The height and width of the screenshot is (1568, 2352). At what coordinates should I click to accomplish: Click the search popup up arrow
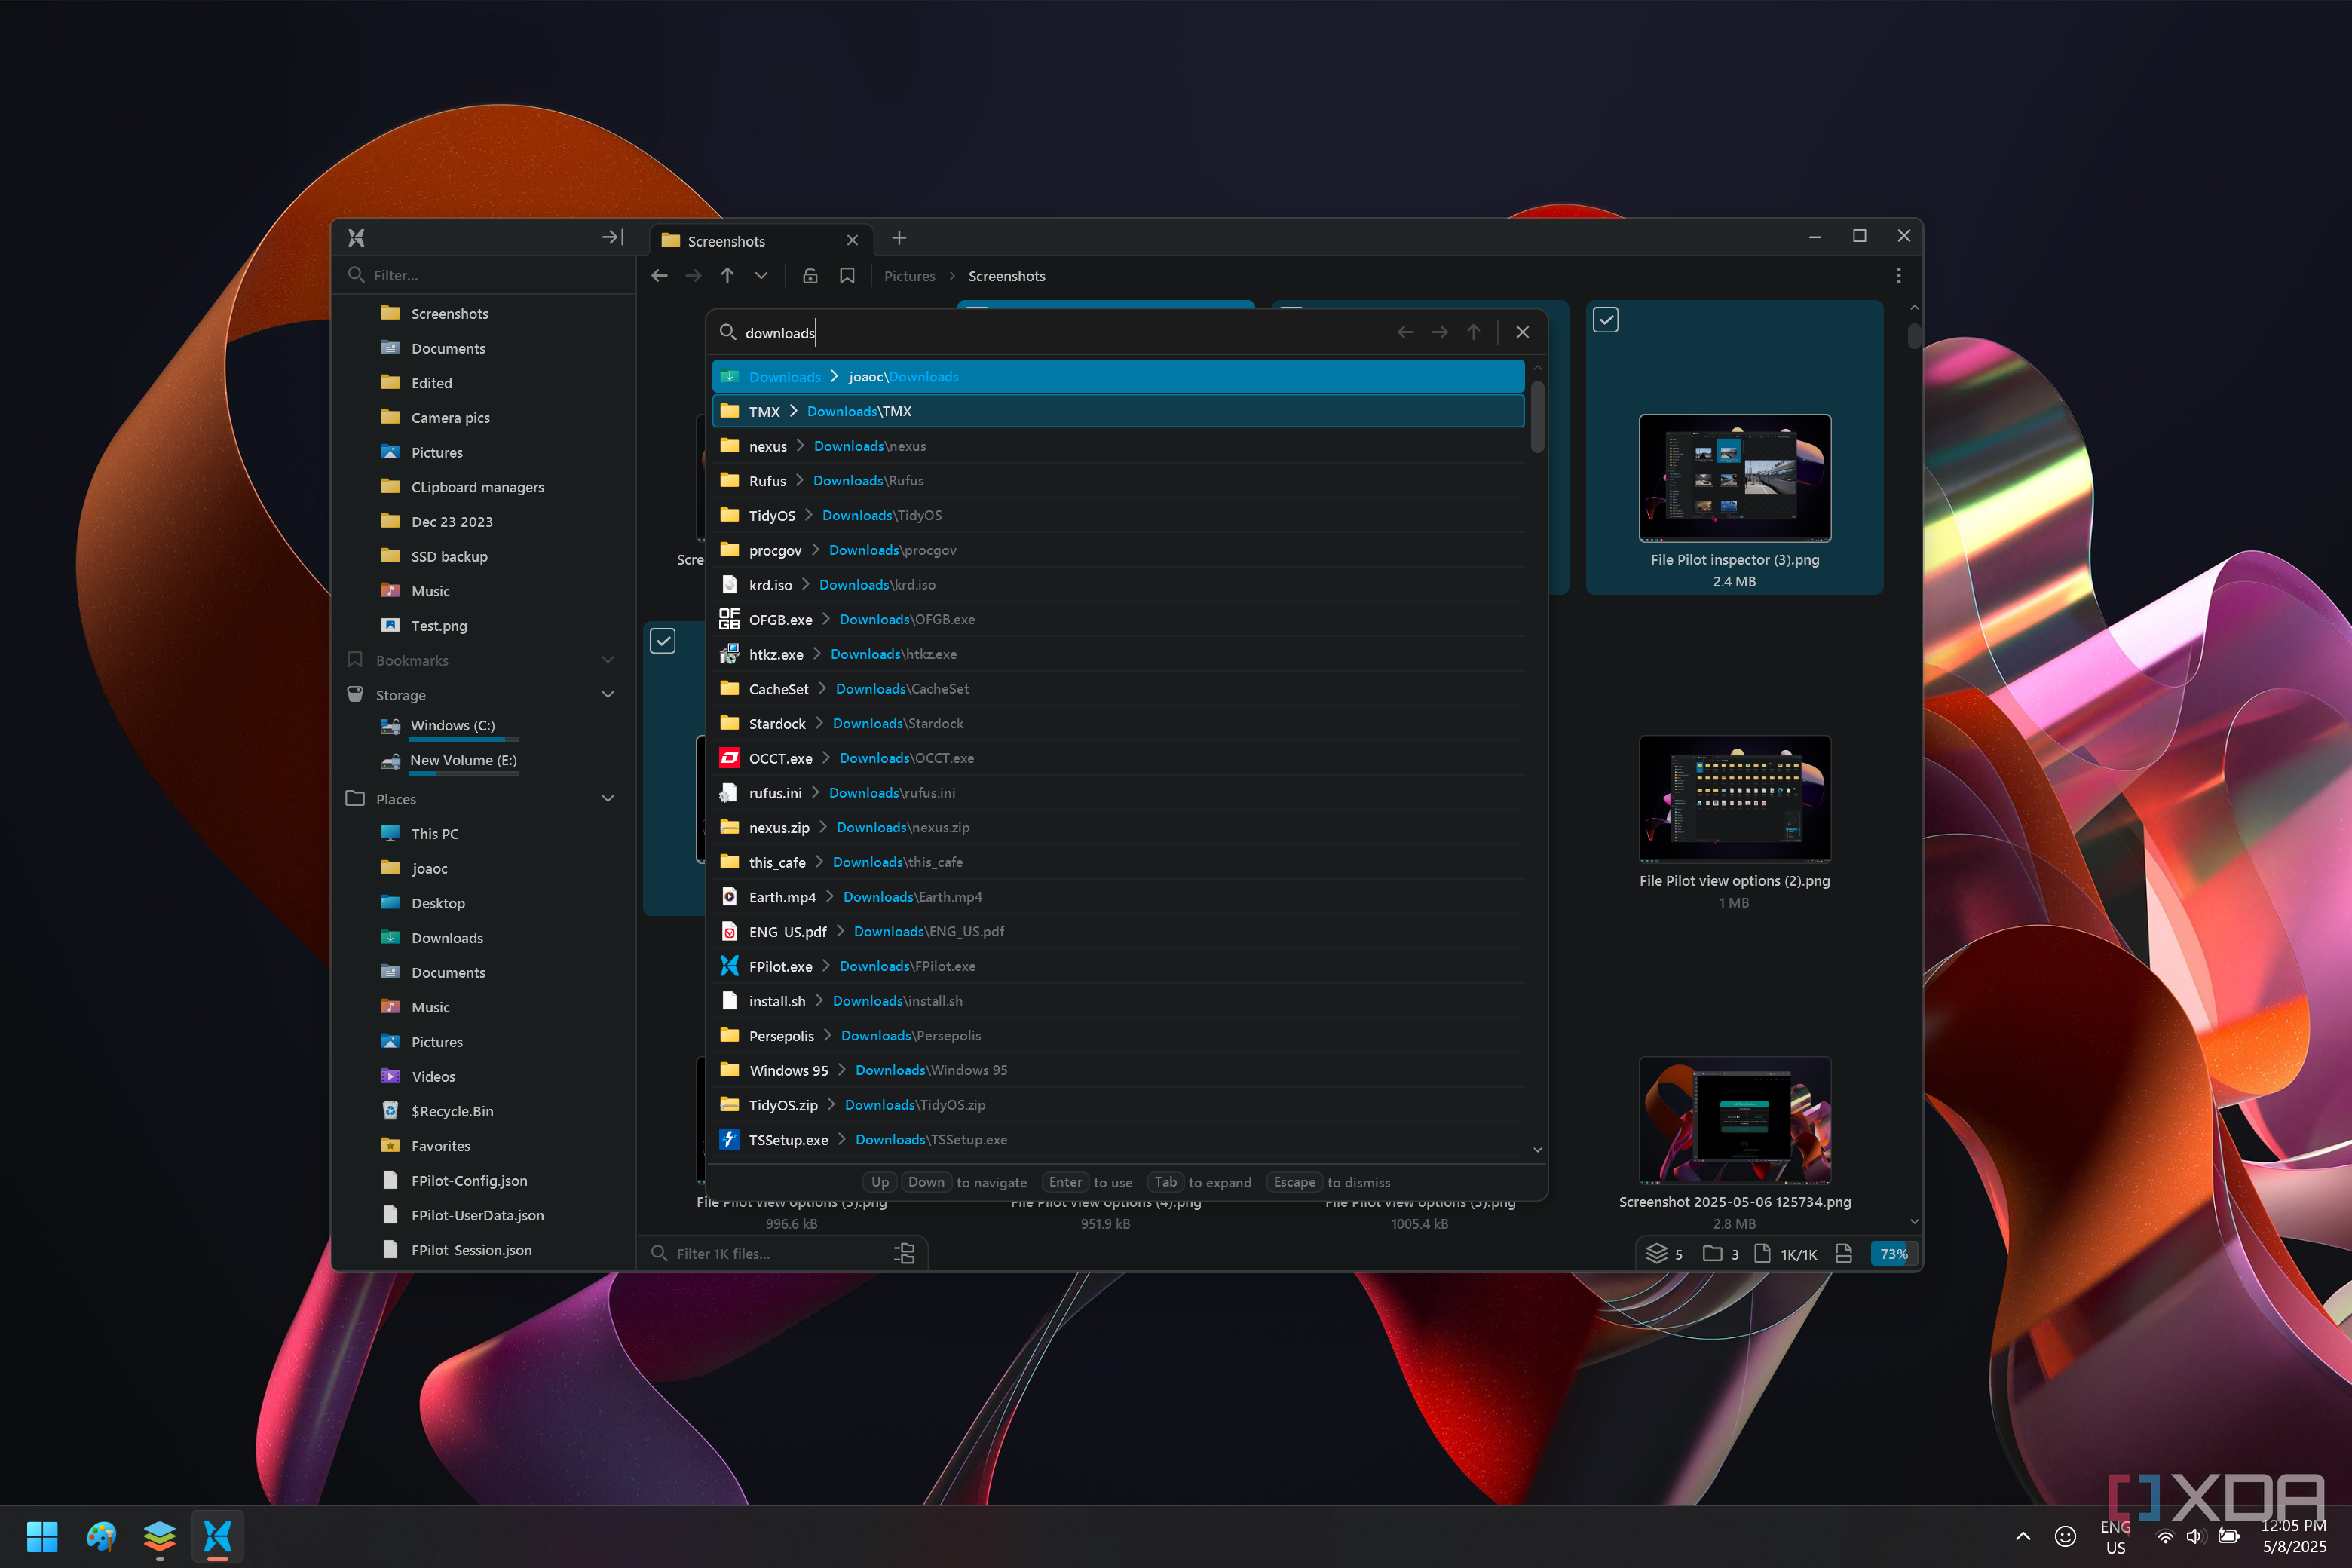pyautogui.click(x=1473, y=332)
